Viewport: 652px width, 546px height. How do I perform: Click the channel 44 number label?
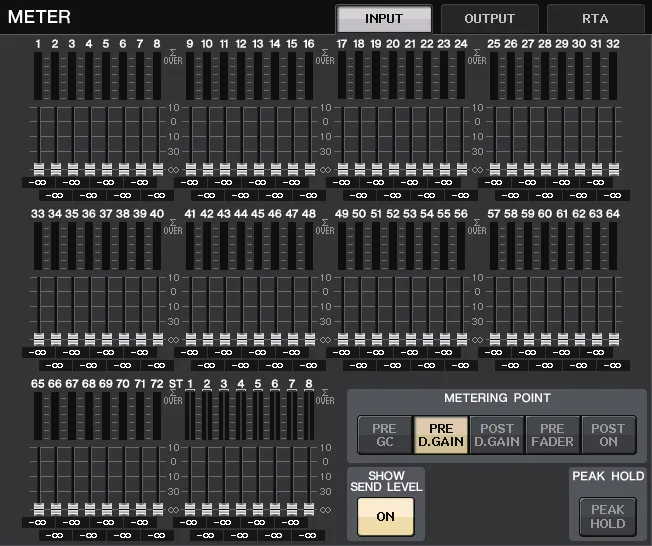(x=241, y=214)
